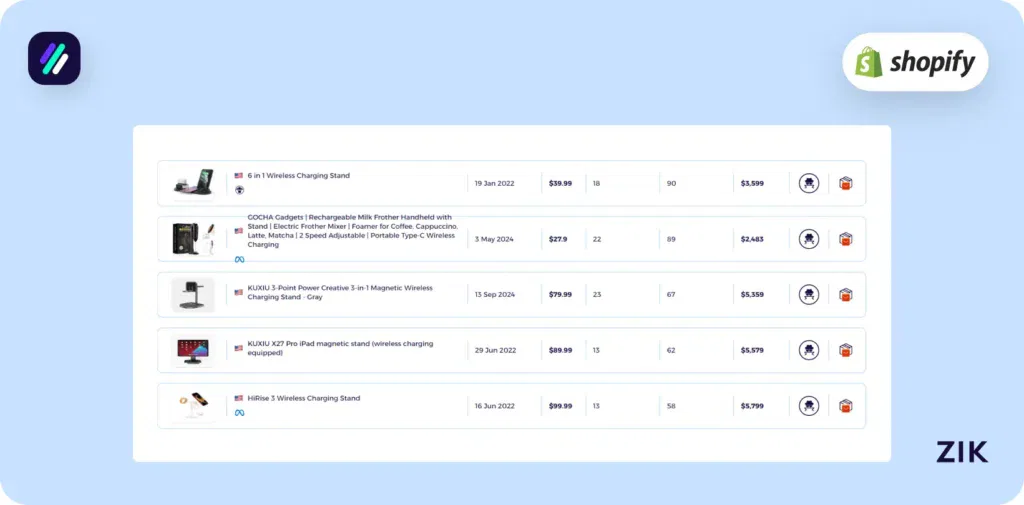Click the orange box icon in the $3,599 row
Viewport: 1024px width, 505px height.
tap(845, 183)
